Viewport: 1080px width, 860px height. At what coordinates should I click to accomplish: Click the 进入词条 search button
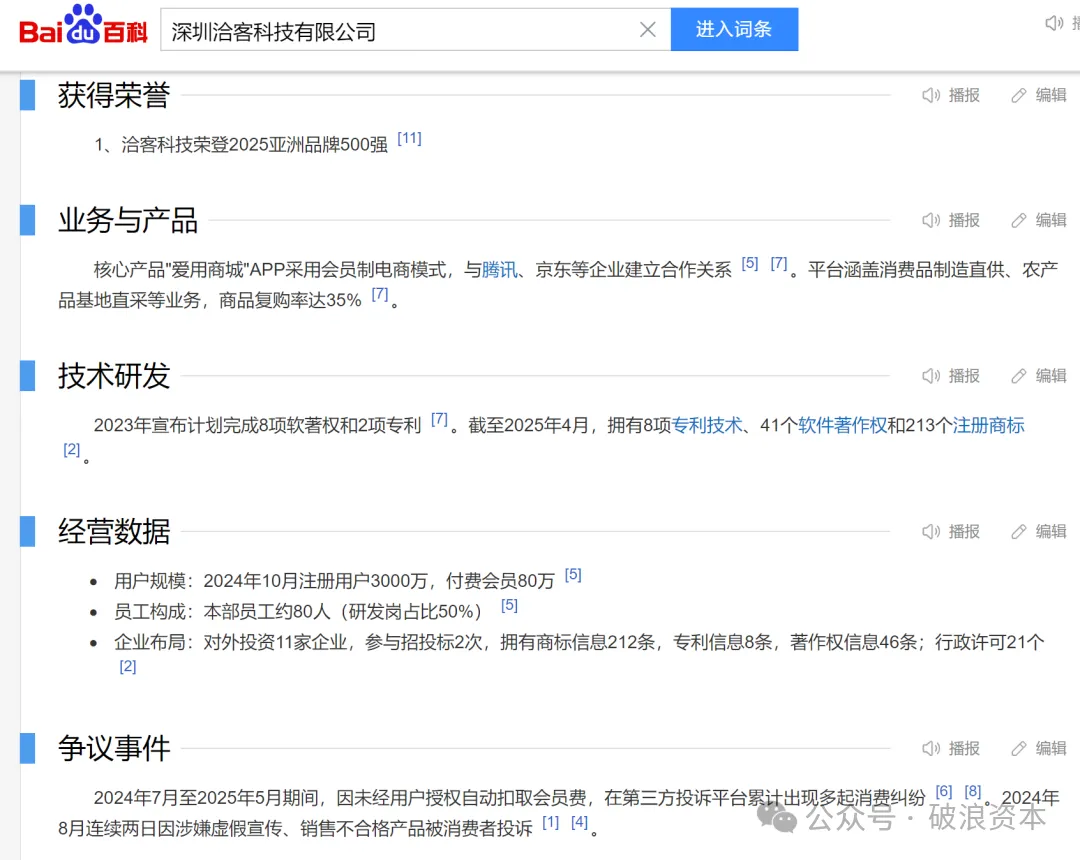(x=734, y=30)
